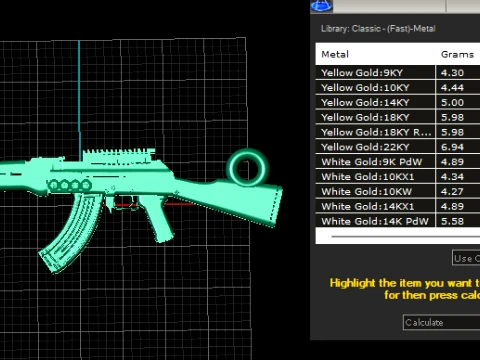The image size is (480, 360).
Task: Select the Yellow Gold:18KY R... row
Action: [398, 132]
